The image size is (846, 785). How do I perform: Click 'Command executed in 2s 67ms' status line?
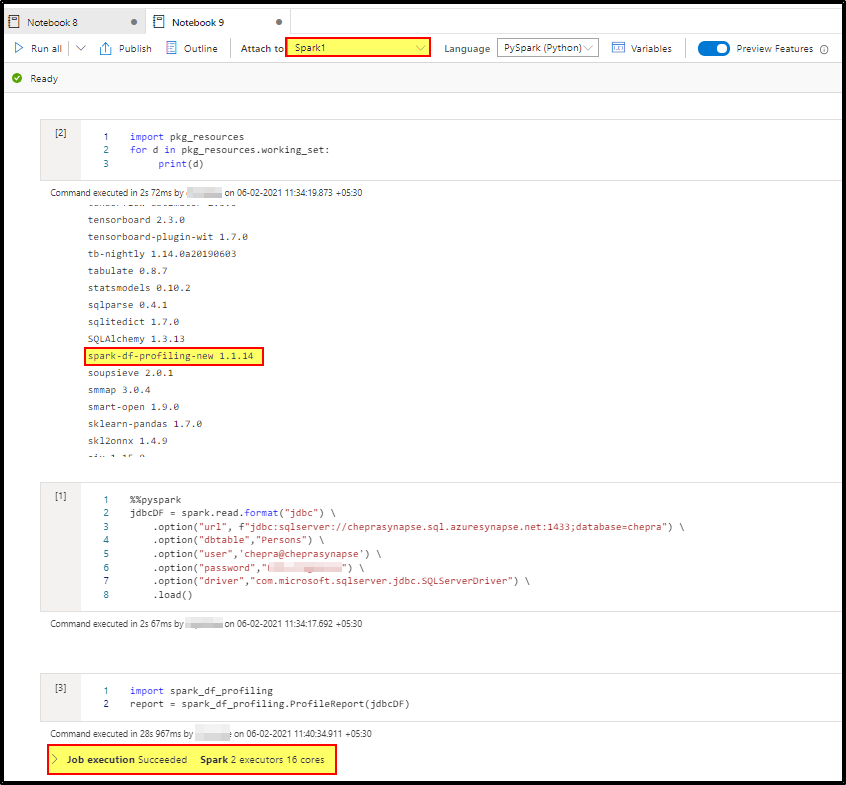click(x=206, y=624)
